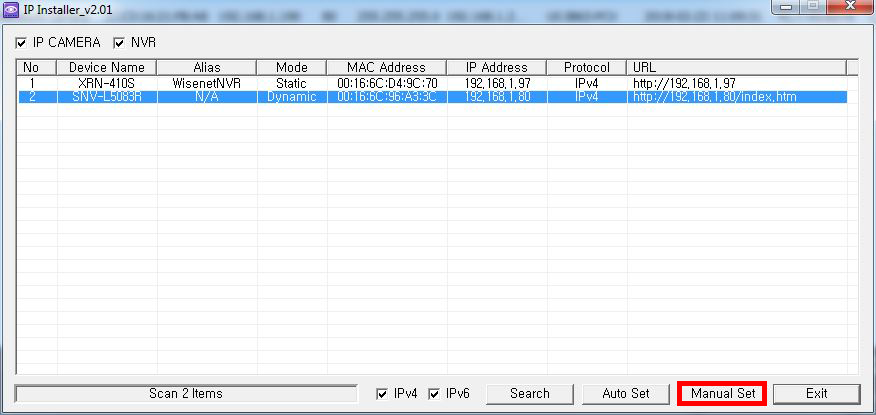Viewport: 876px width, 415px height.
Task: Sort by MAC Address column header
Action: point(387,68)
